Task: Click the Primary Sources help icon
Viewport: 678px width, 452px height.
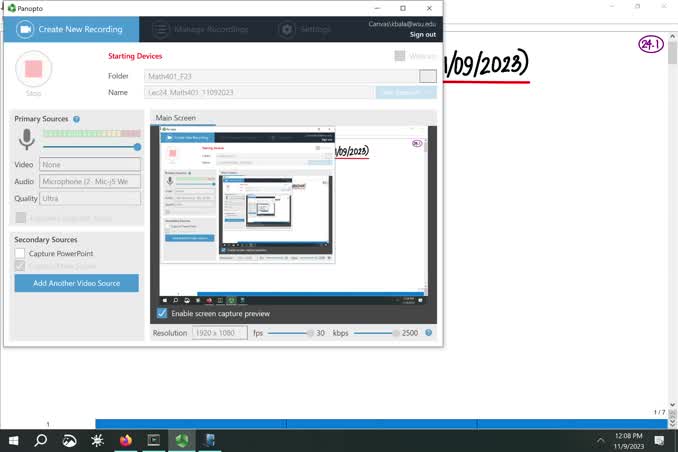Action: pos(76,119)
